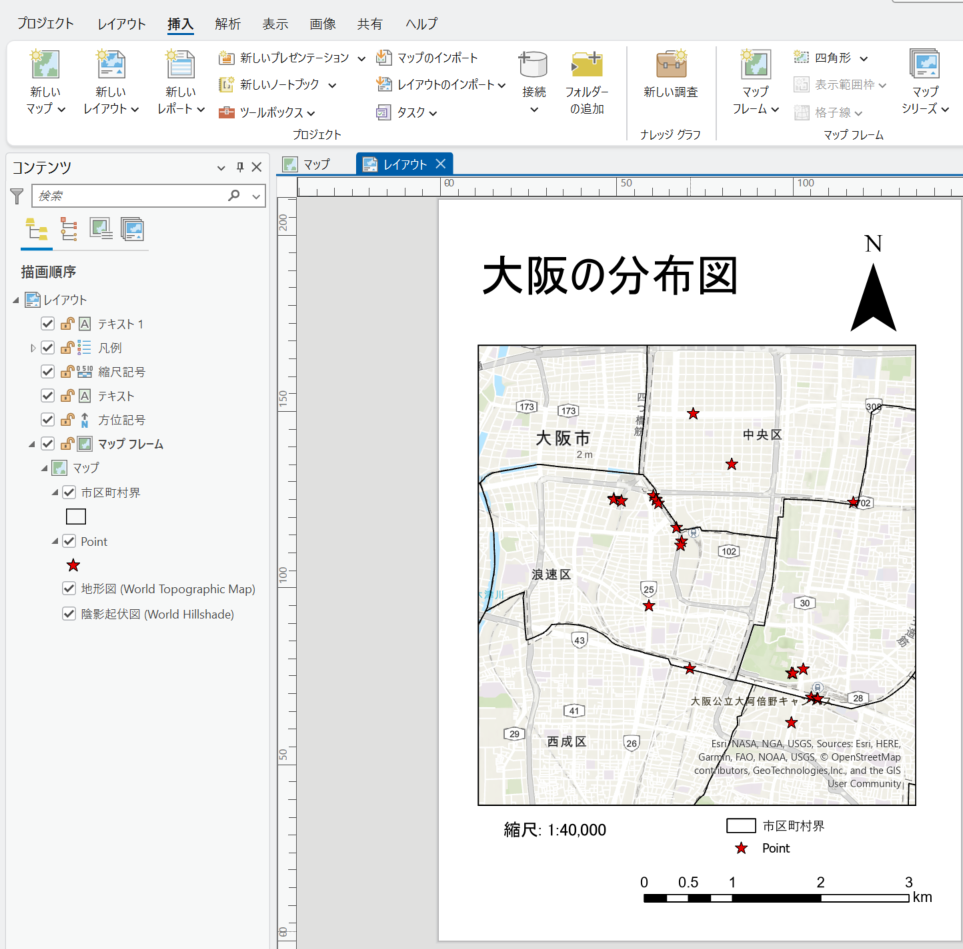Open the 解析 ribbon tab

click(x=228, y=24)
